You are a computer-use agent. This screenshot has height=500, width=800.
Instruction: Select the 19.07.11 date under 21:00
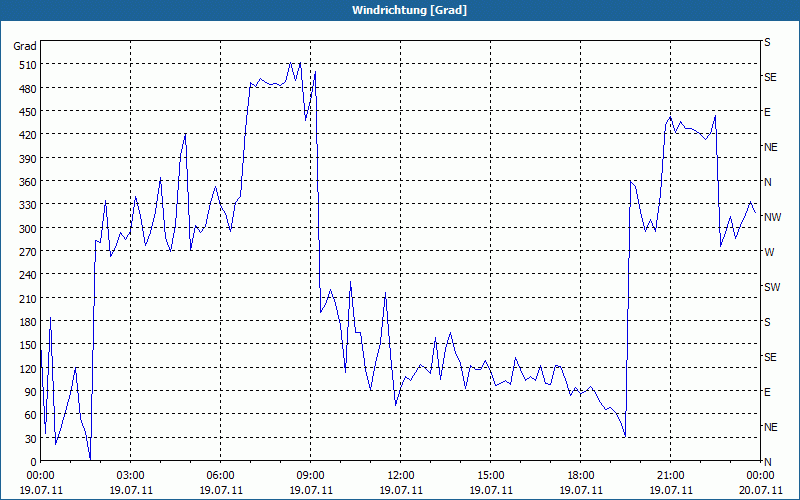(670, 490)
